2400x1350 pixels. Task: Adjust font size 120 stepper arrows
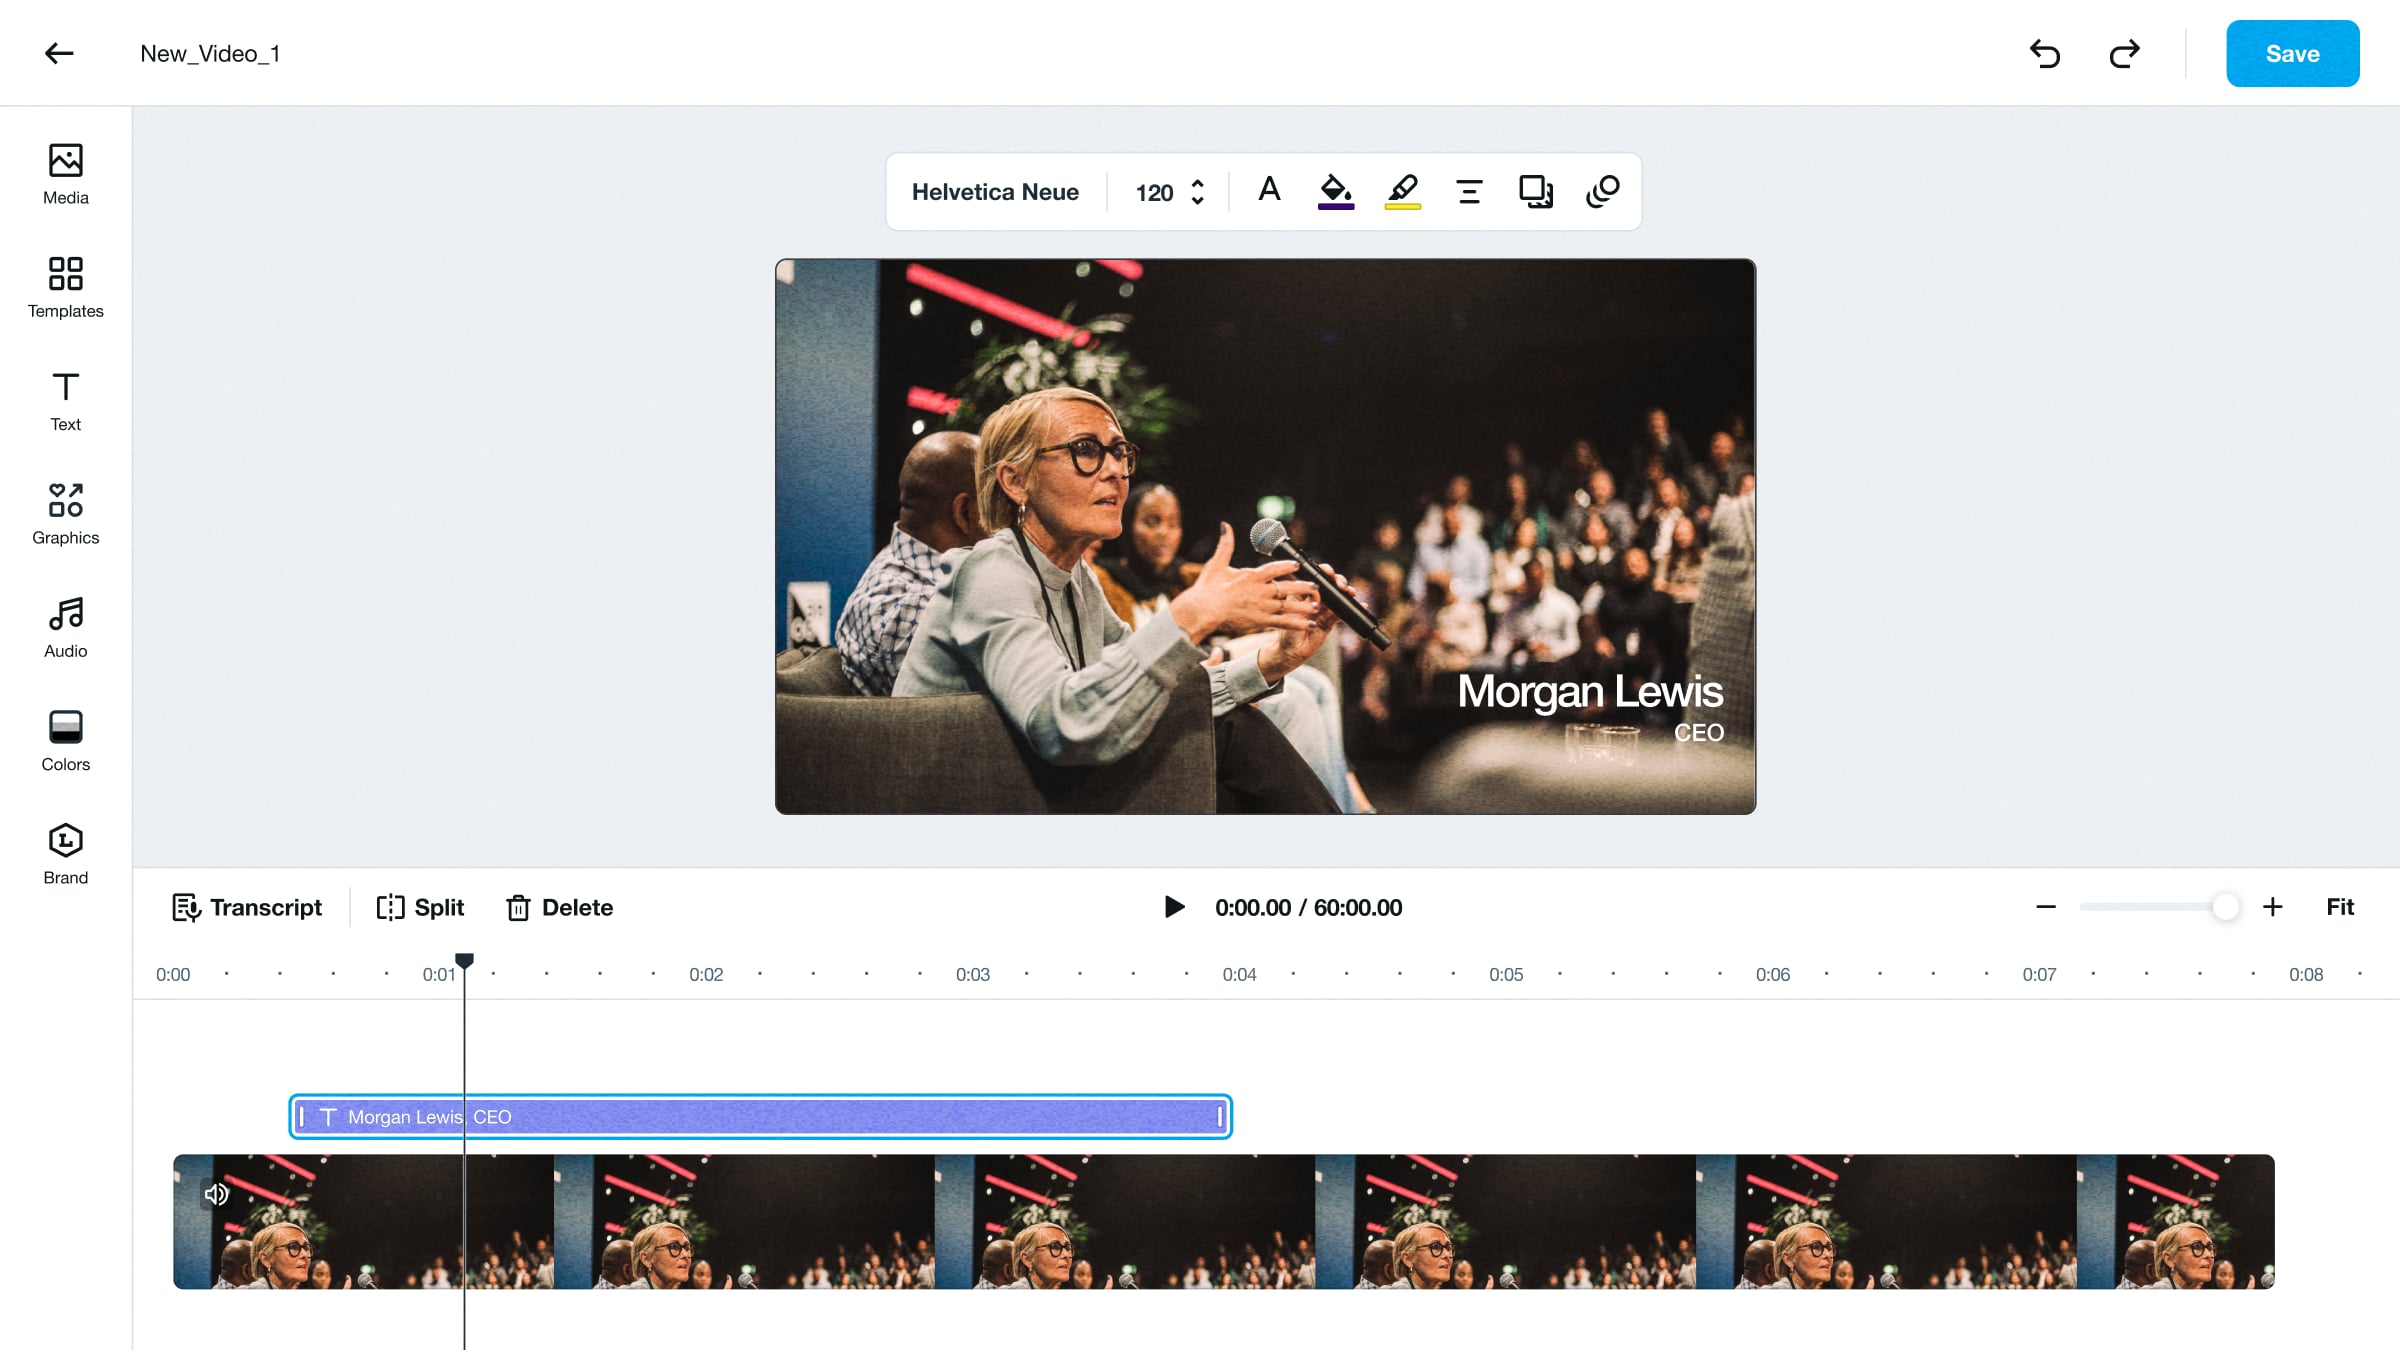point(1197,192)
